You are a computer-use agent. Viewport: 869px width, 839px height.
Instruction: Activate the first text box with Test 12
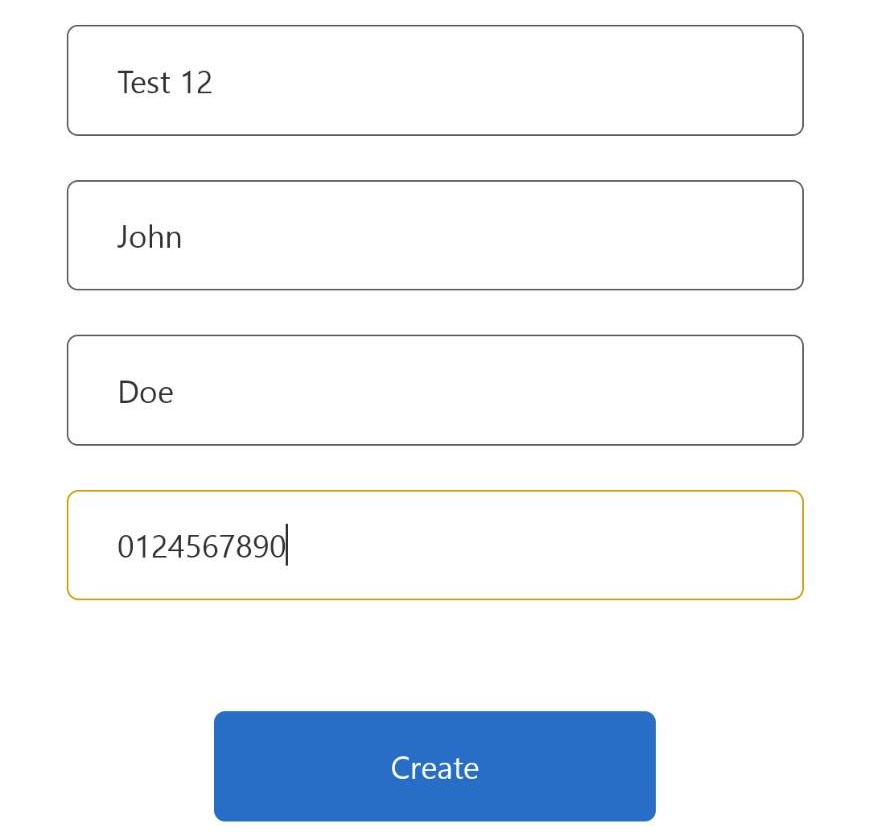[x=435, y=80]
